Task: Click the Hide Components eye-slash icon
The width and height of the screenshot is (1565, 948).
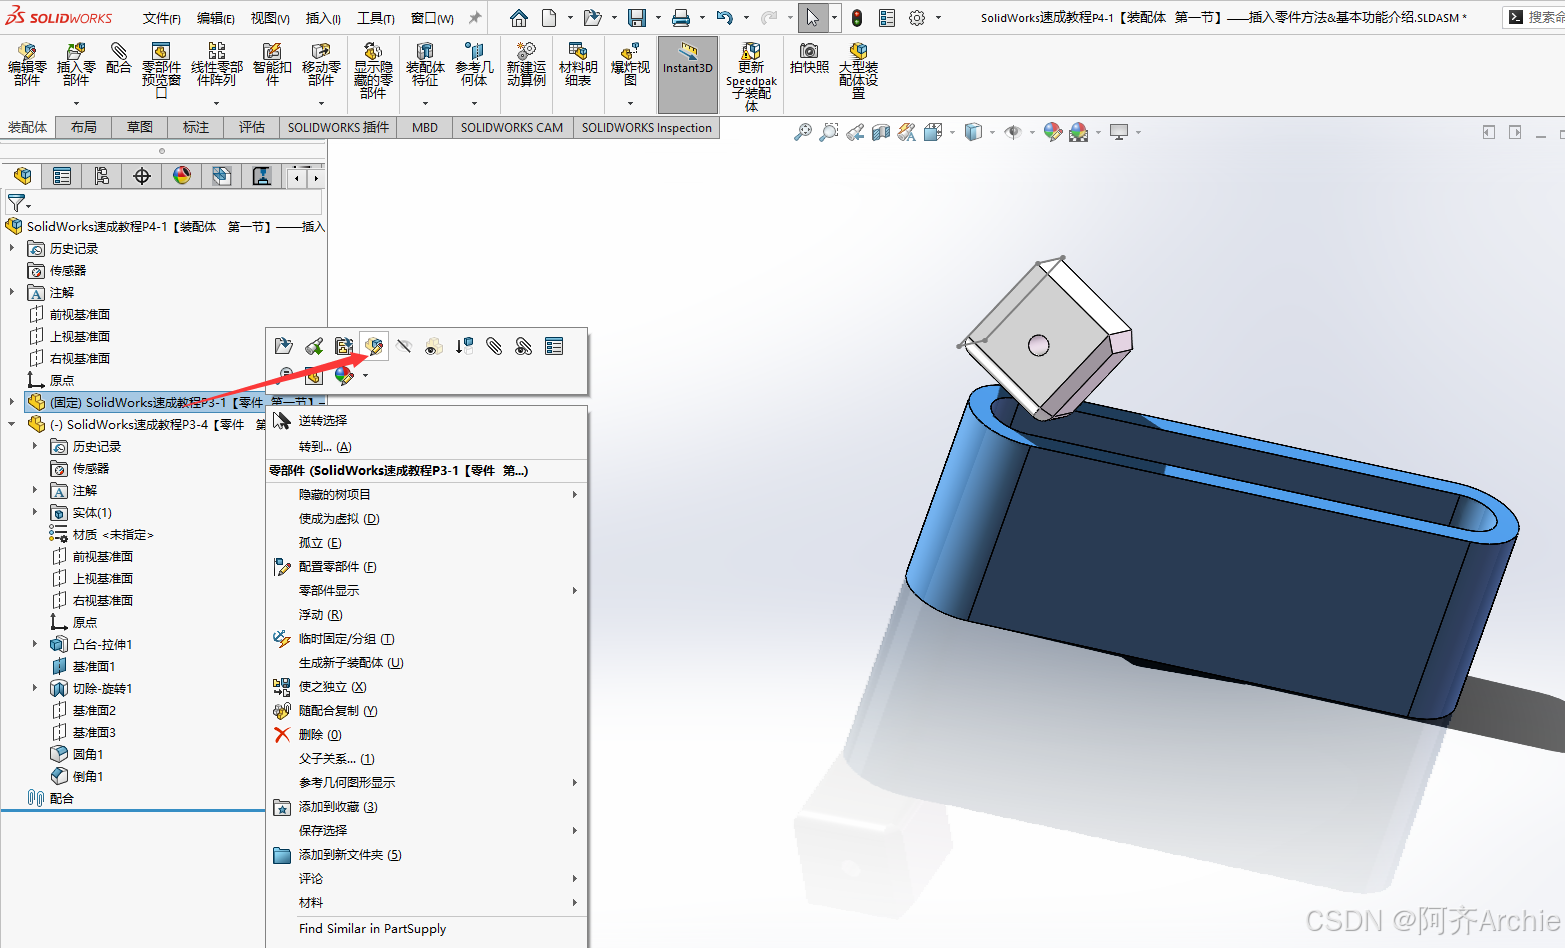Action: point(404,346)
